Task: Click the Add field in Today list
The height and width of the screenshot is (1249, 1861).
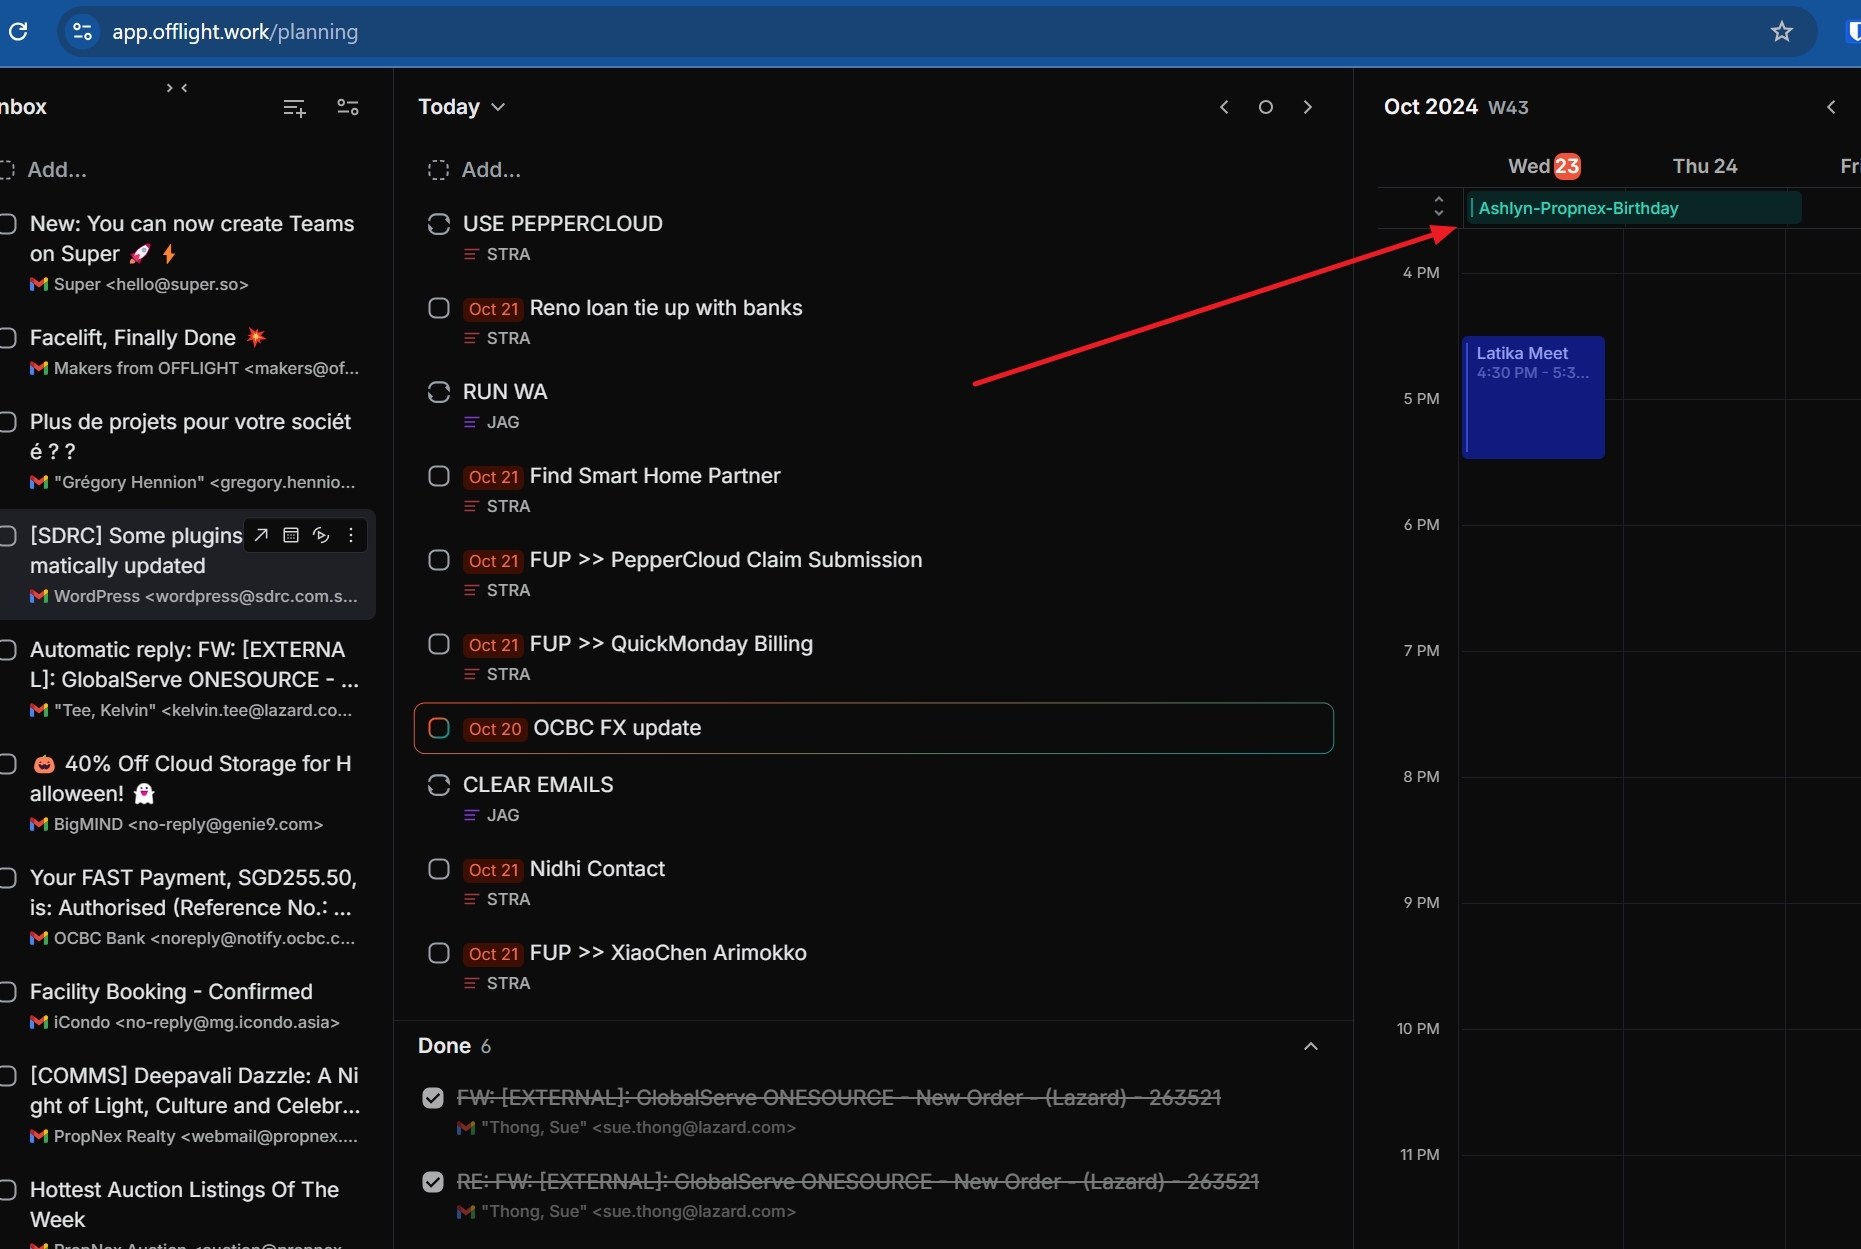Action: click(490, 170)
